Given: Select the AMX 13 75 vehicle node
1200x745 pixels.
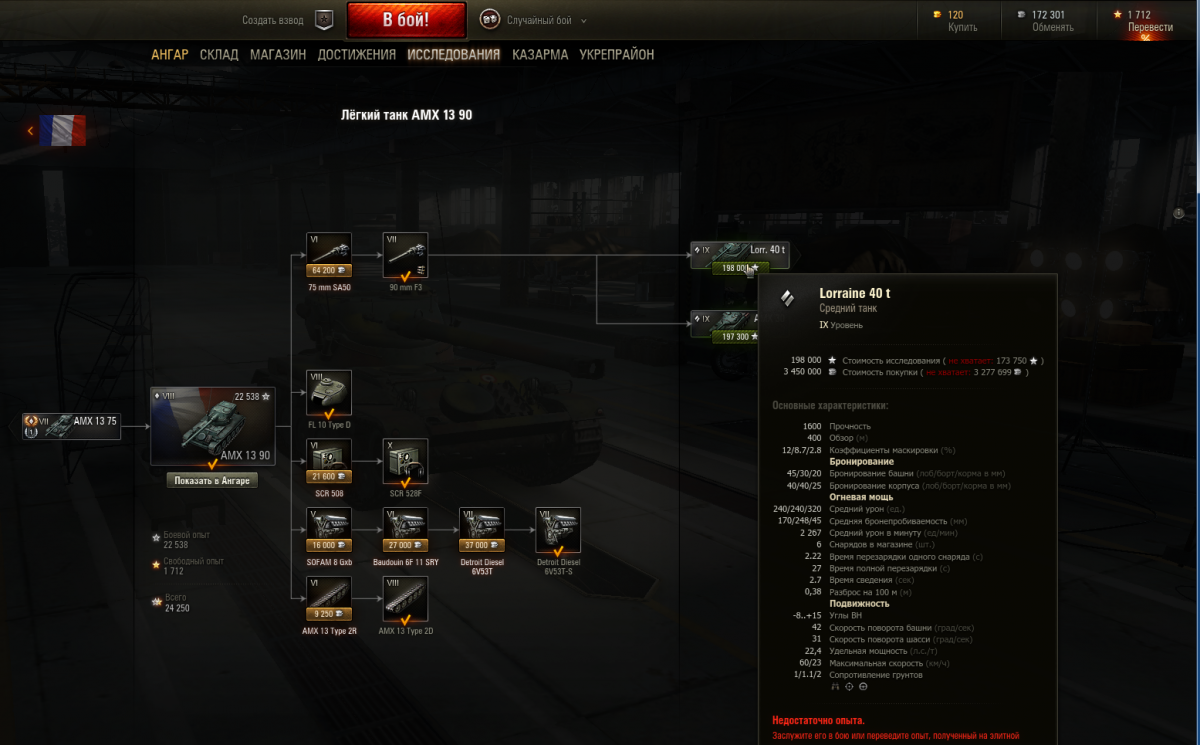Looking at the screenshot, I should (x=72, y=425).
